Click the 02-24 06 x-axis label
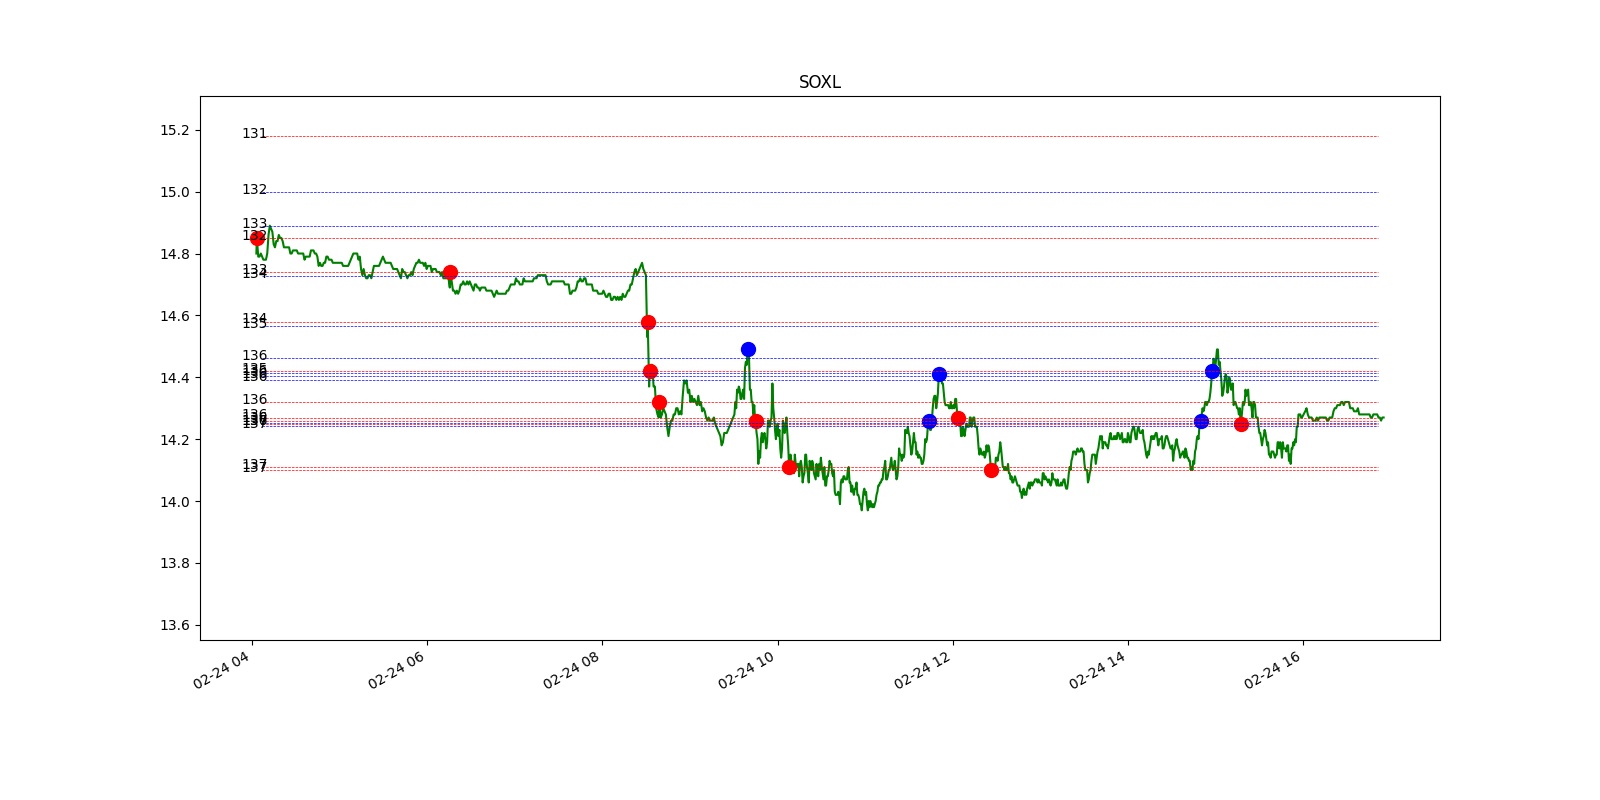This screenshot has width=1600, height=800. pos(397,669)
